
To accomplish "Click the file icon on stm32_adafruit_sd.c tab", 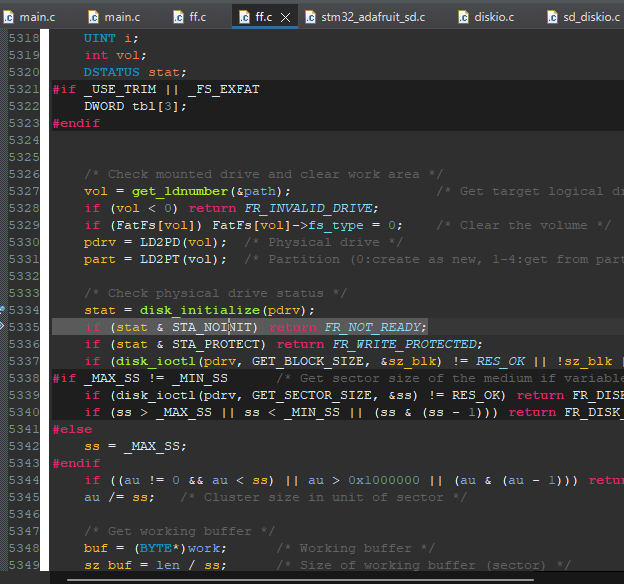I will [310, 17].
